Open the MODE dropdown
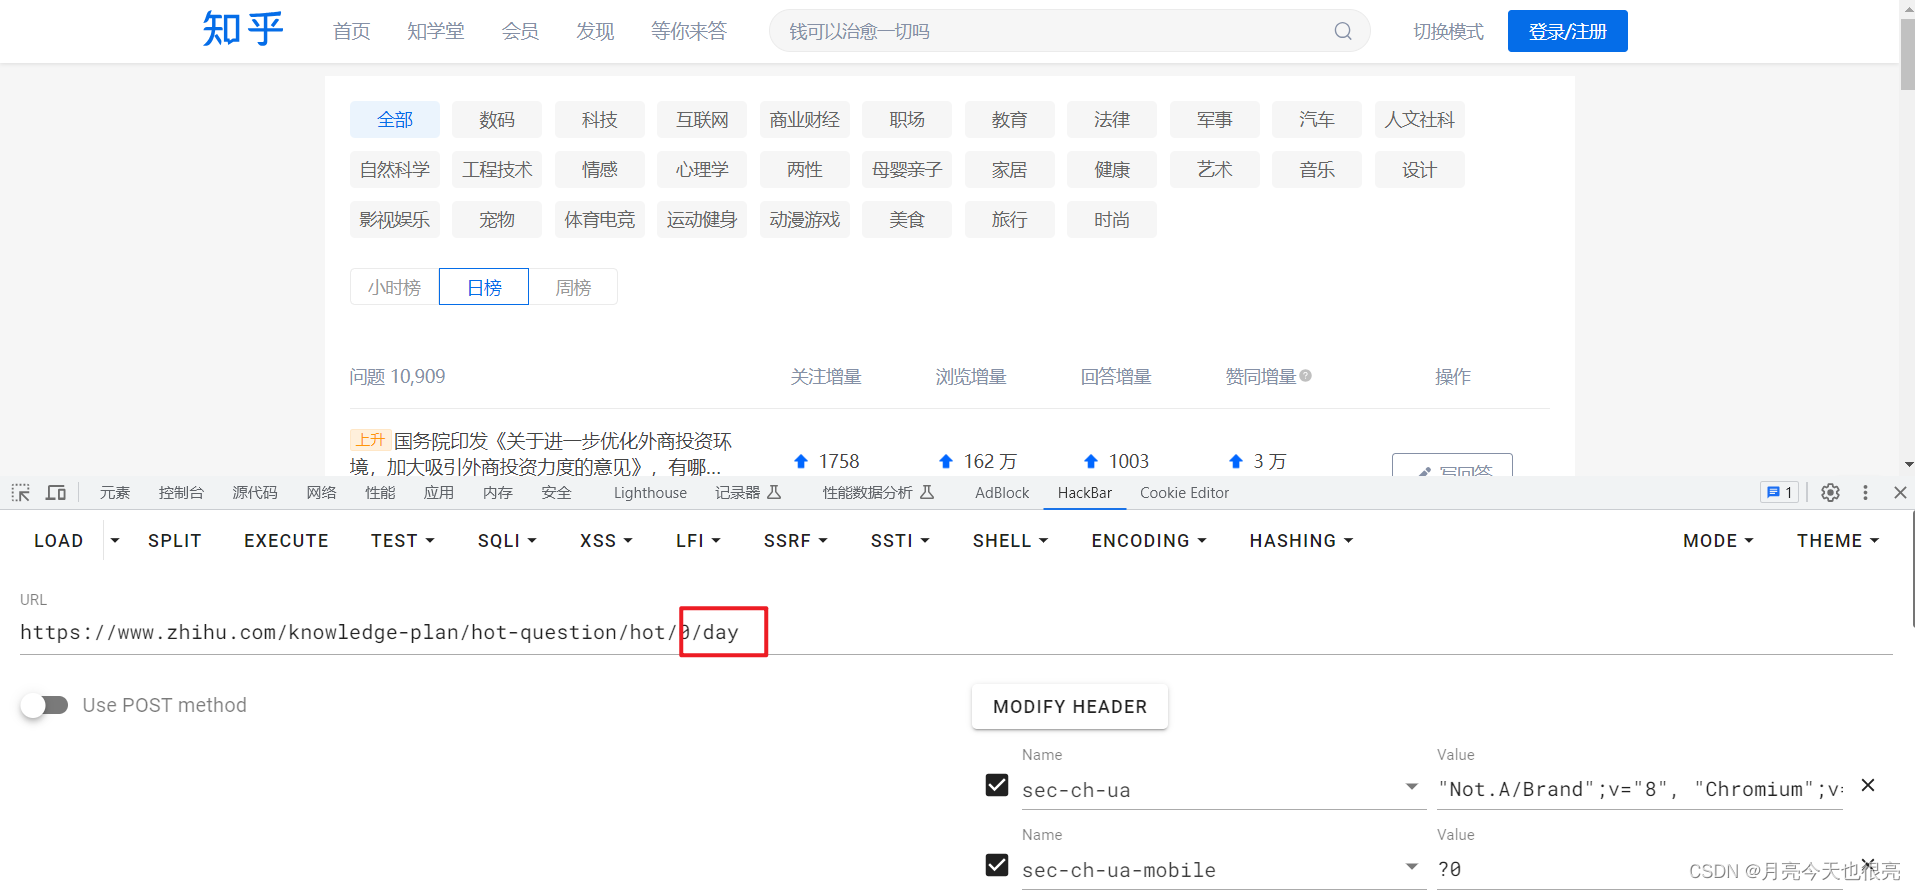The image size is (1915, 890). pos(1718,541)
